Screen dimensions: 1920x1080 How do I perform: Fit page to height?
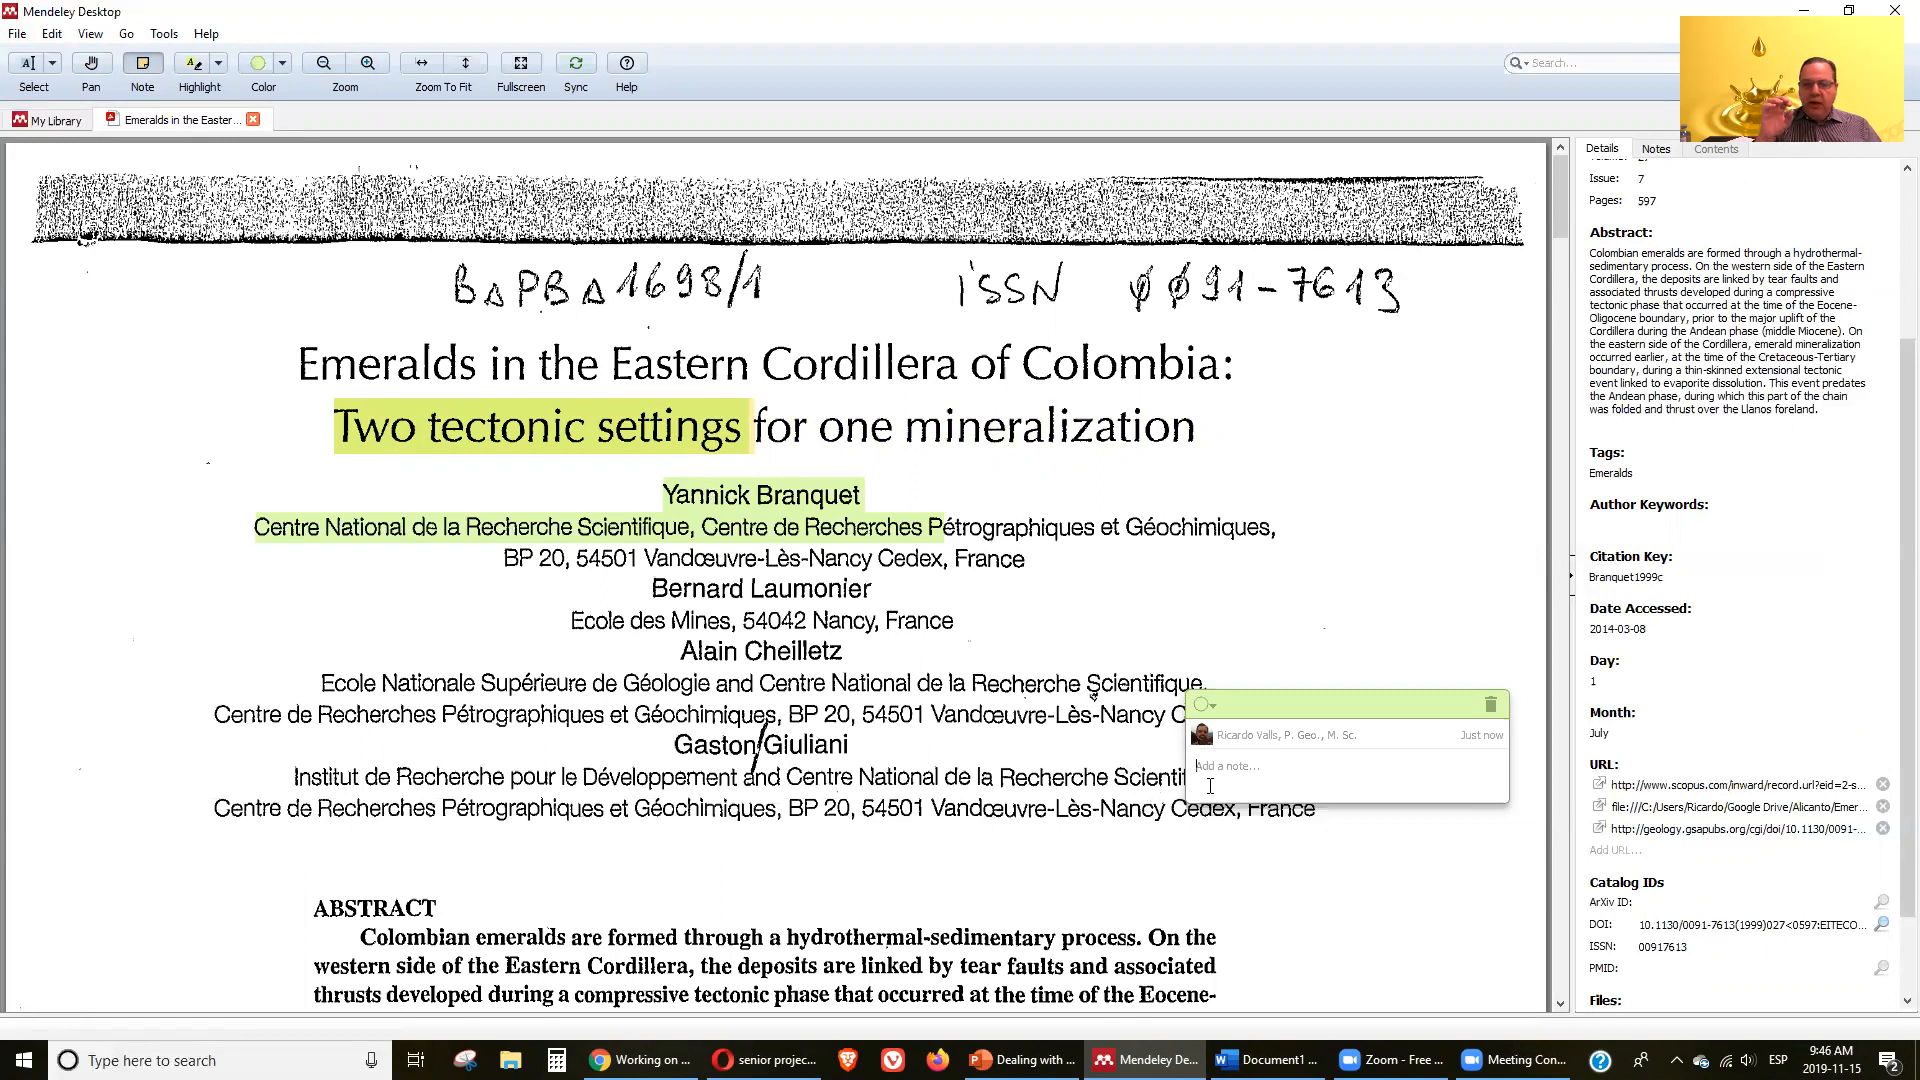pos(465,63)
